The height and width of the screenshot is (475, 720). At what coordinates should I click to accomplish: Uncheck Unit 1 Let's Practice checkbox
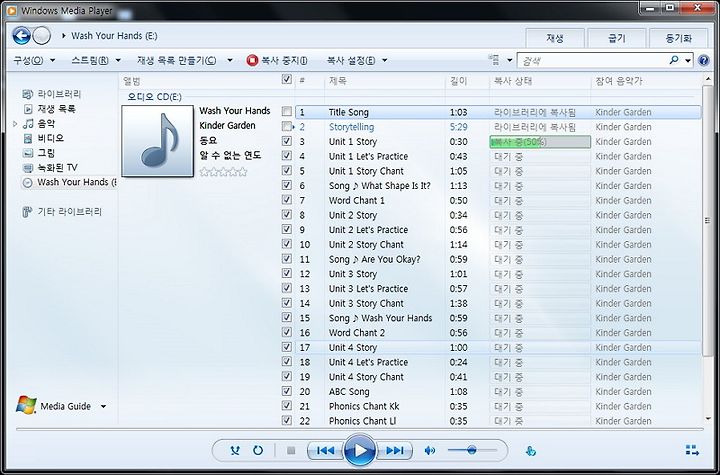pyautogui.click(x=287, y=156)
